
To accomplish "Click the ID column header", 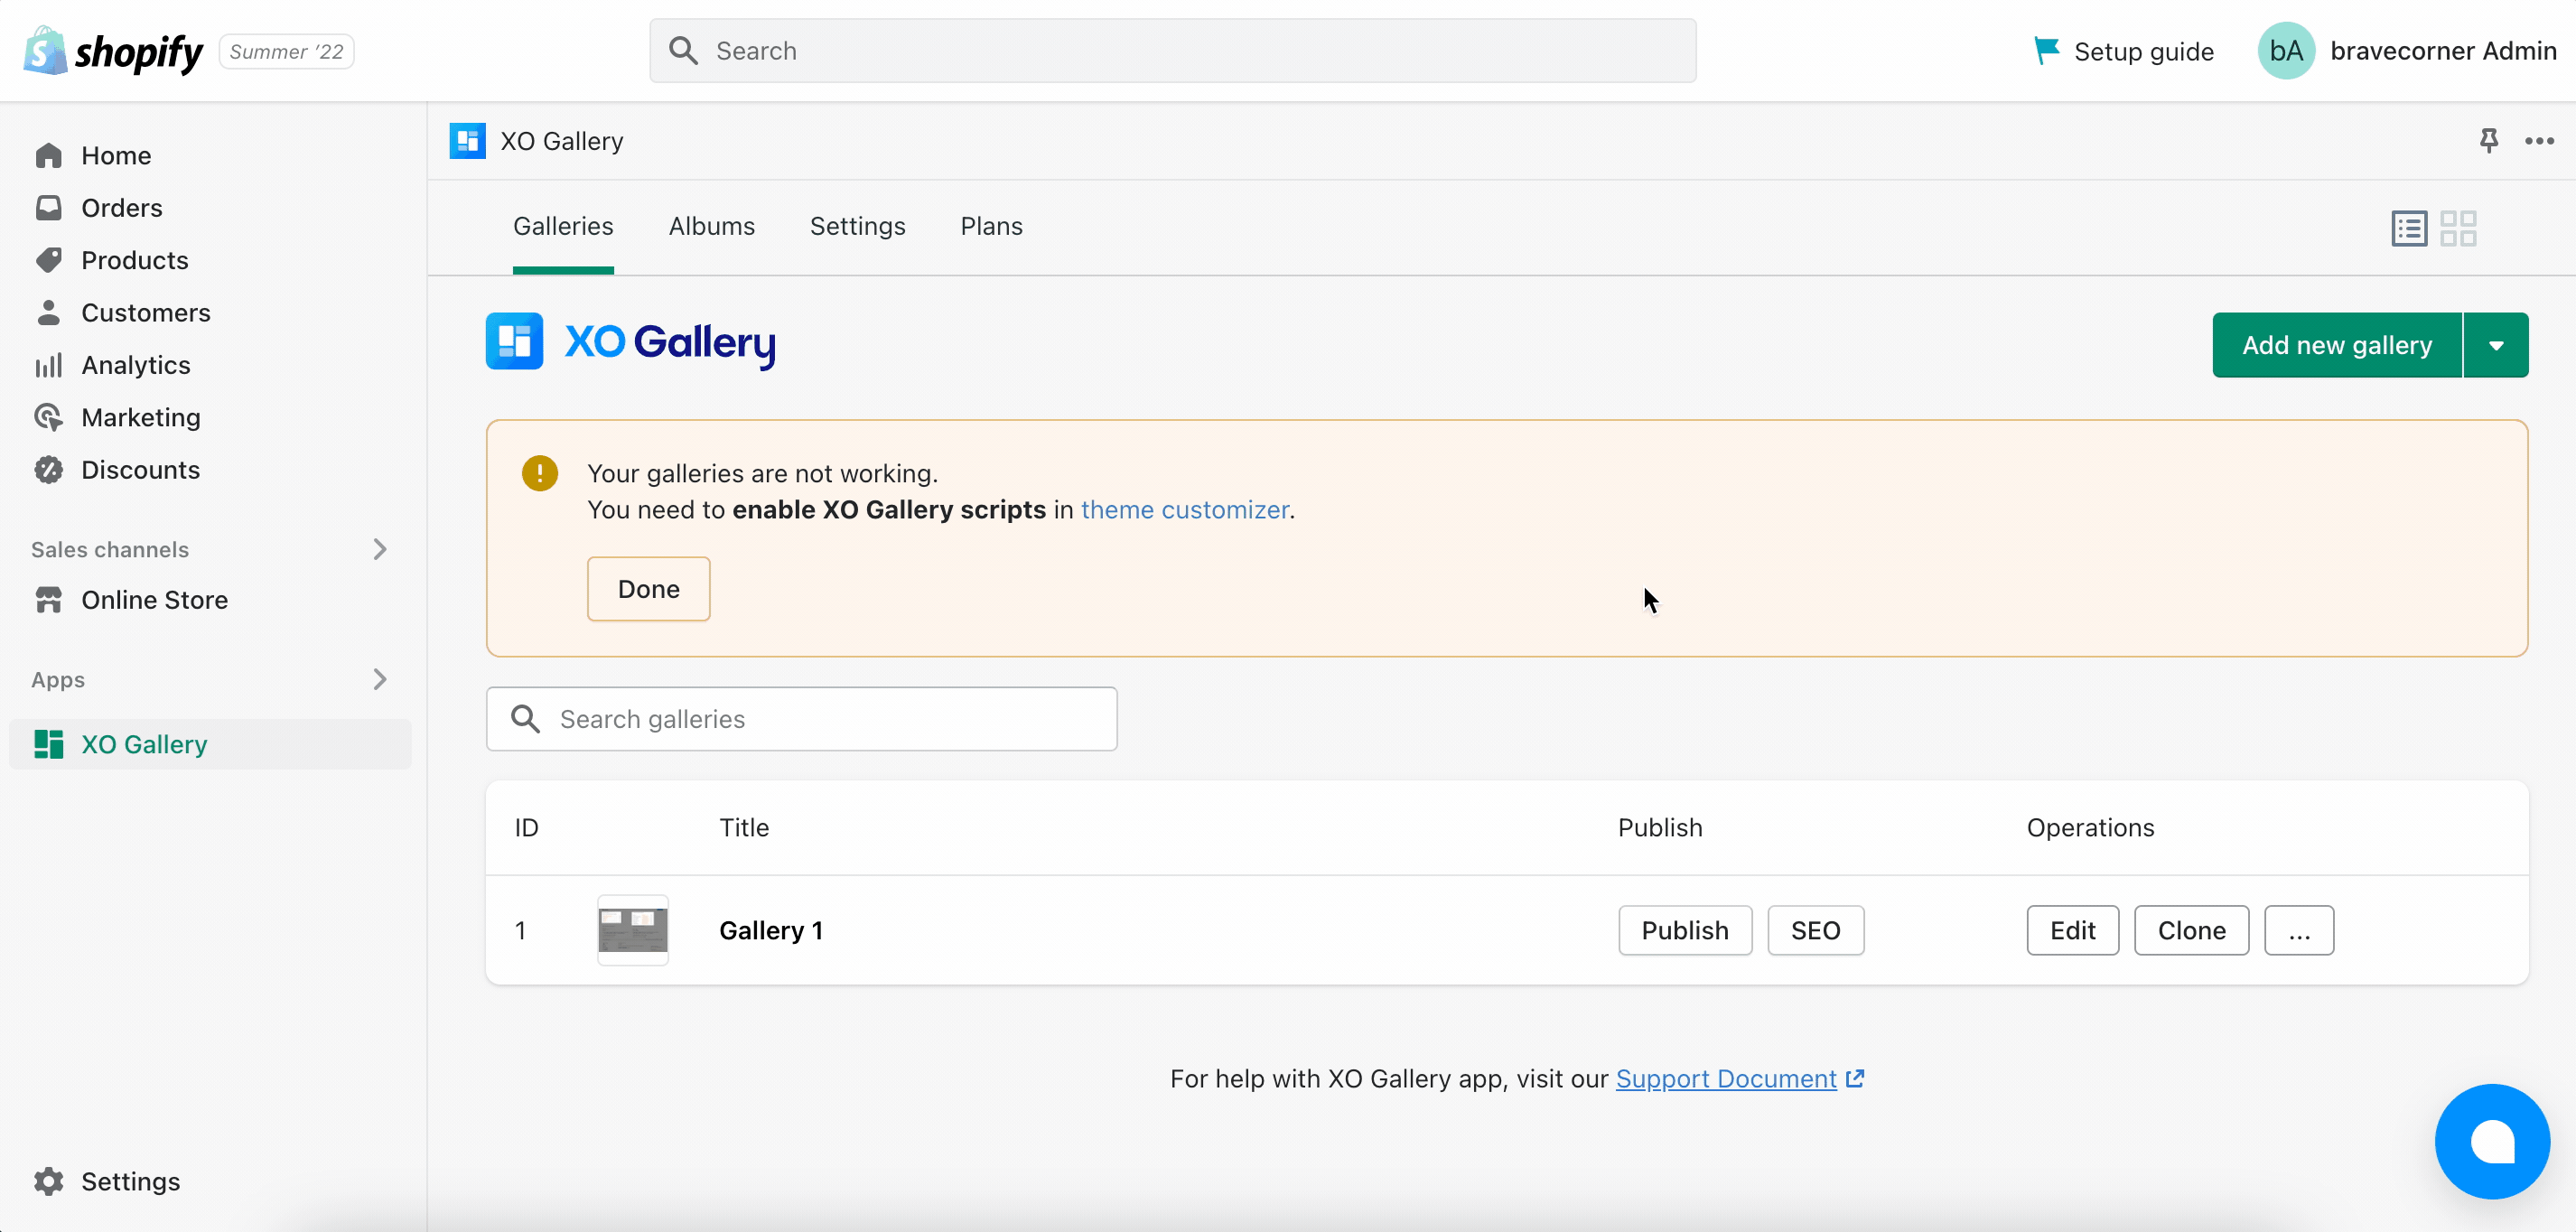I will pyautogui.click(x=527, y=828).
